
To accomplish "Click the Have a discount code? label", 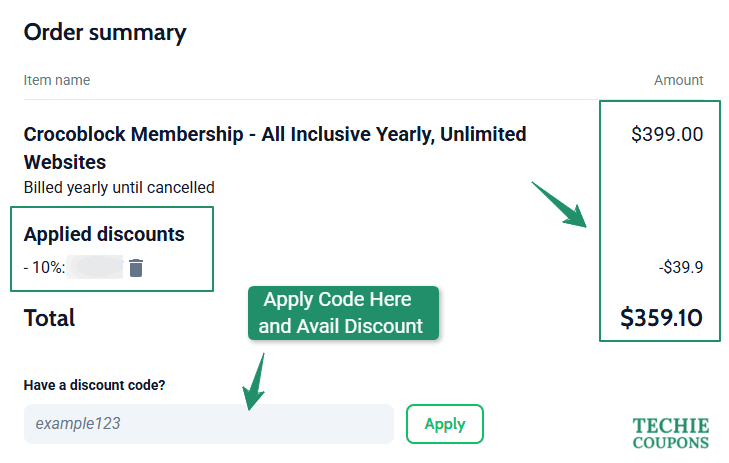I will (94, 385).
